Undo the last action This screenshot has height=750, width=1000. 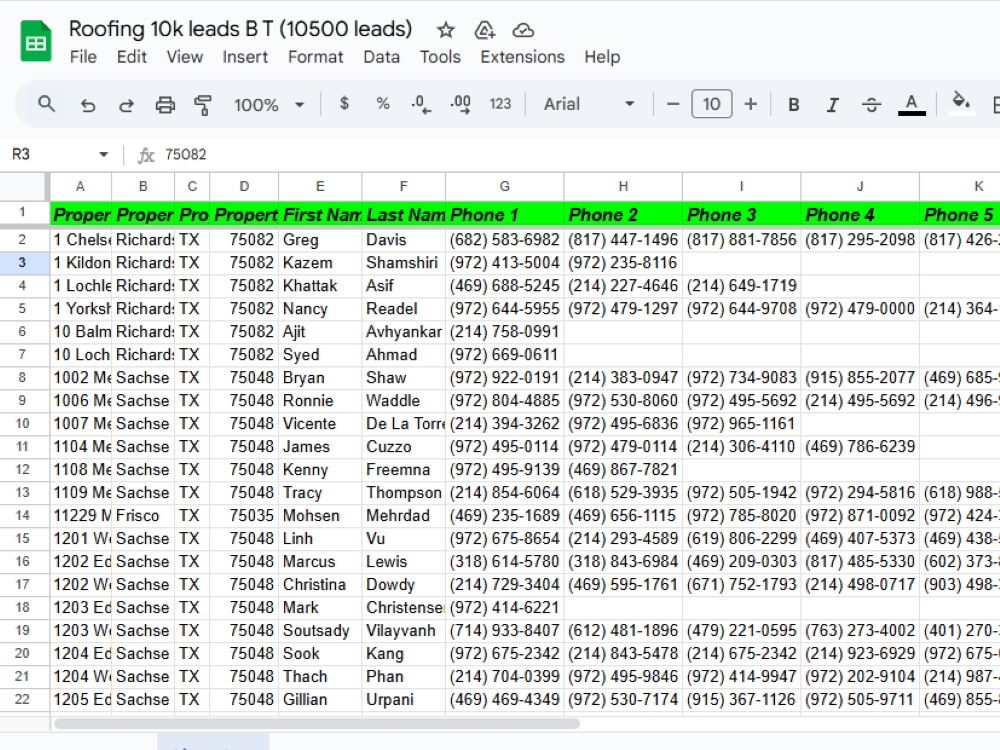click(87, 105)
